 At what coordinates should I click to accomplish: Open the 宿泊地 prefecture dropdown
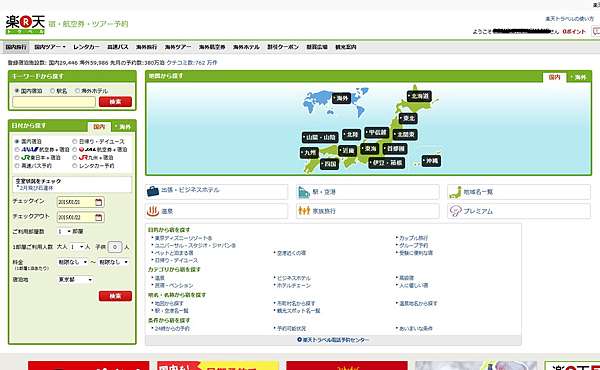(75, 280)
